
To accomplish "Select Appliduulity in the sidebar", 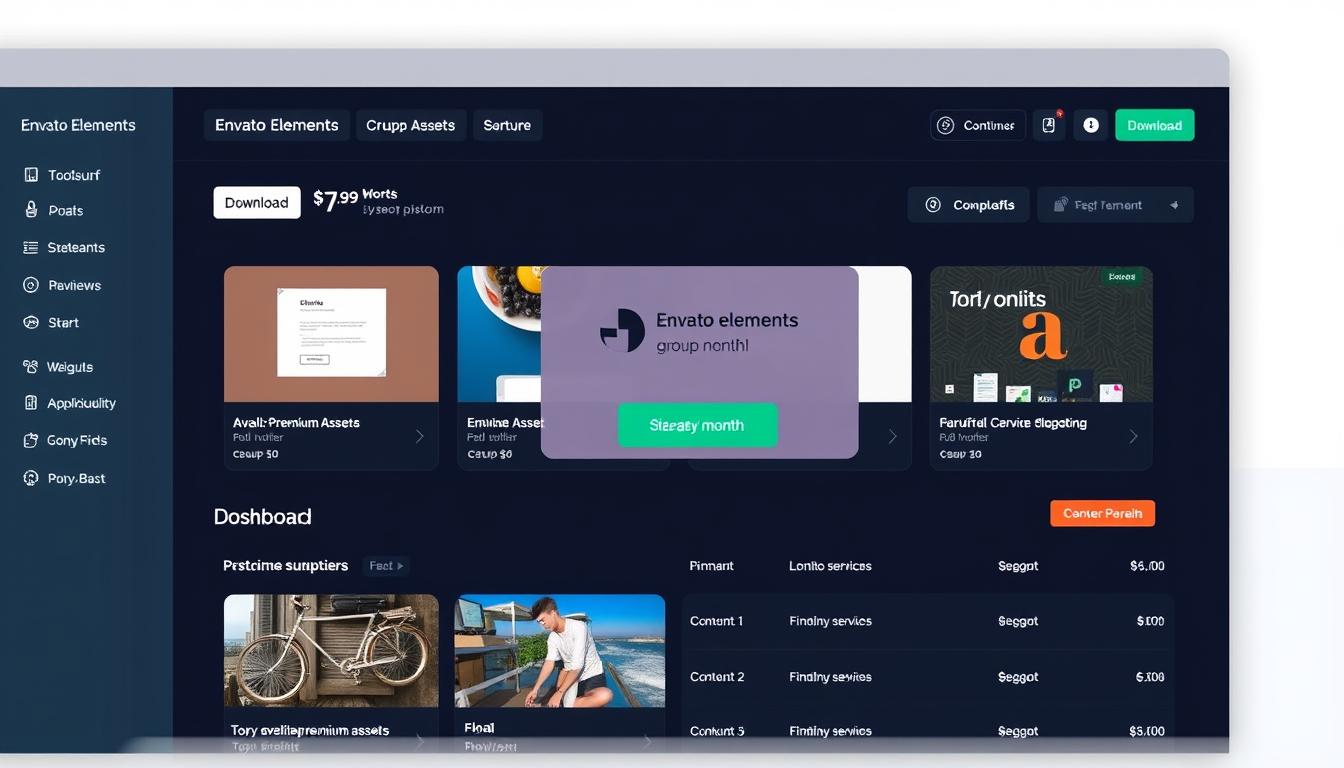I will click(x=82, y=403).
